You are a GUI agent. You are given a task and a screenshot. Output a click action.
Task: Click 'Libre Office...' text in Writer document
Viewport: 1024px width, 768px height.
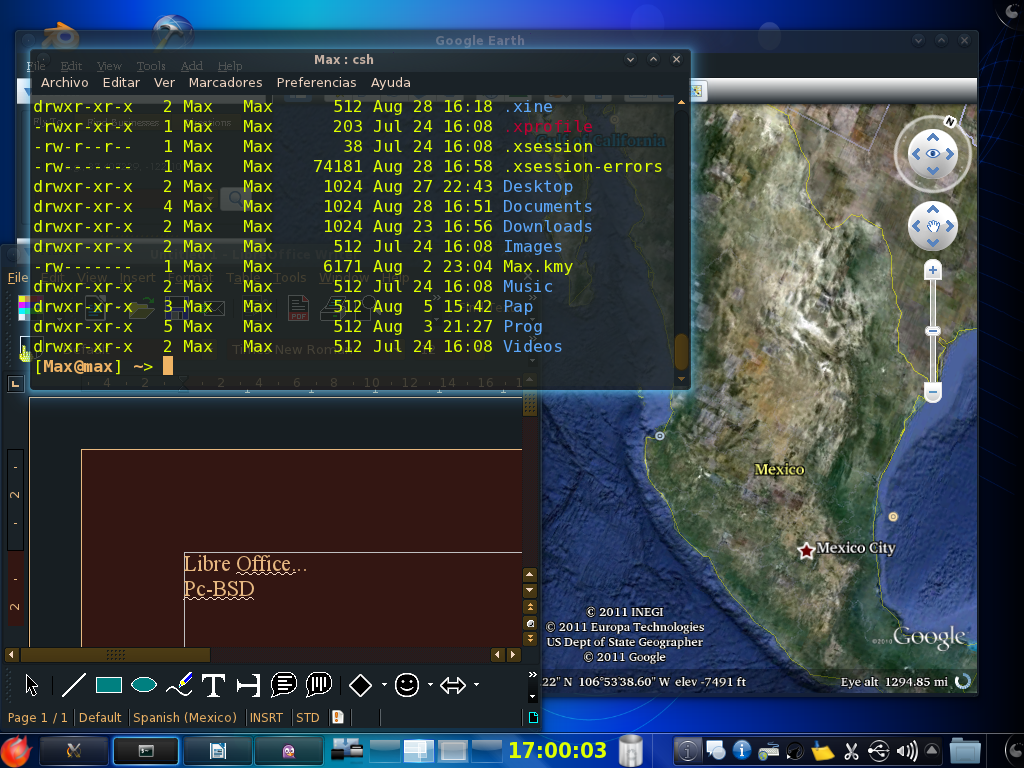click(x=245, y=564)
